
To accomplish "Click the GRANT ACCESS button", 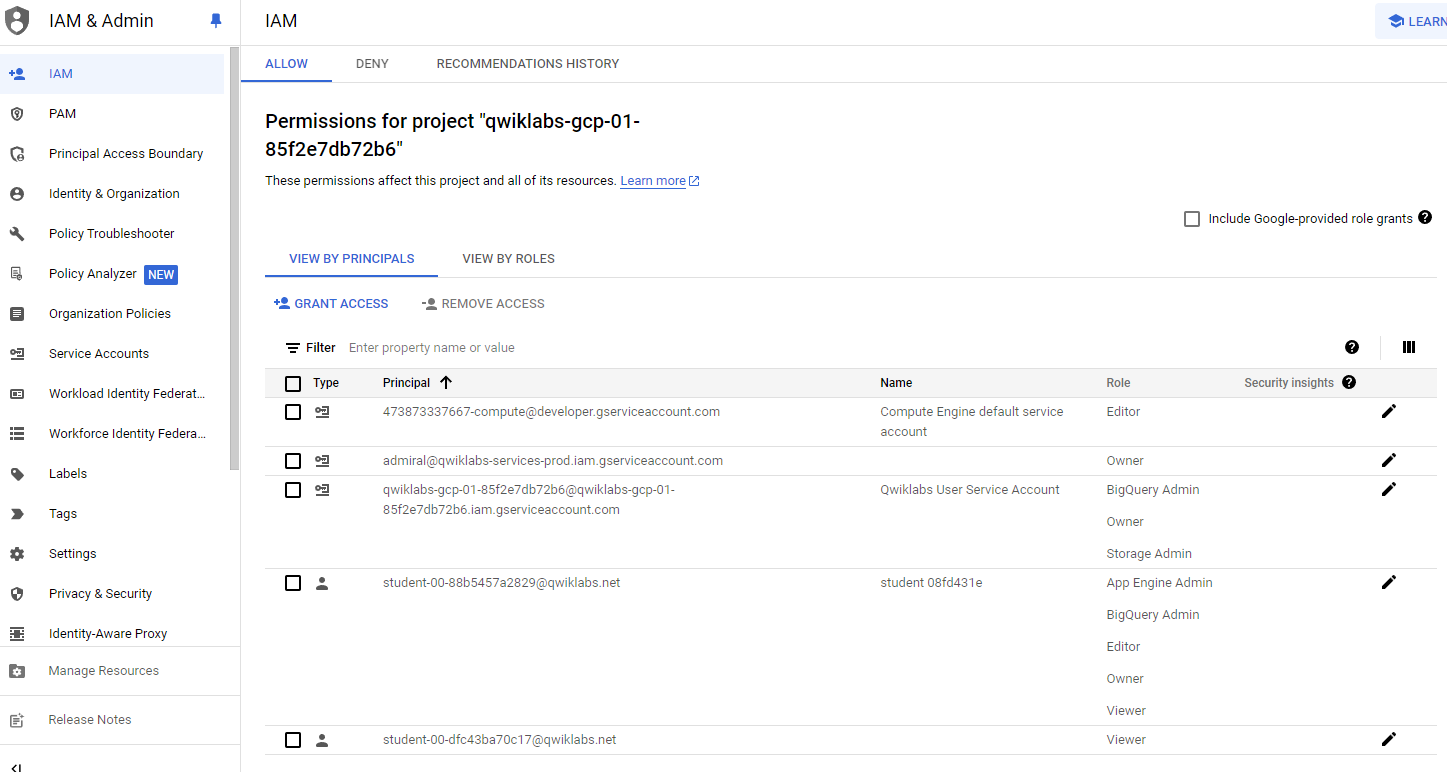I will pos(331,304).
